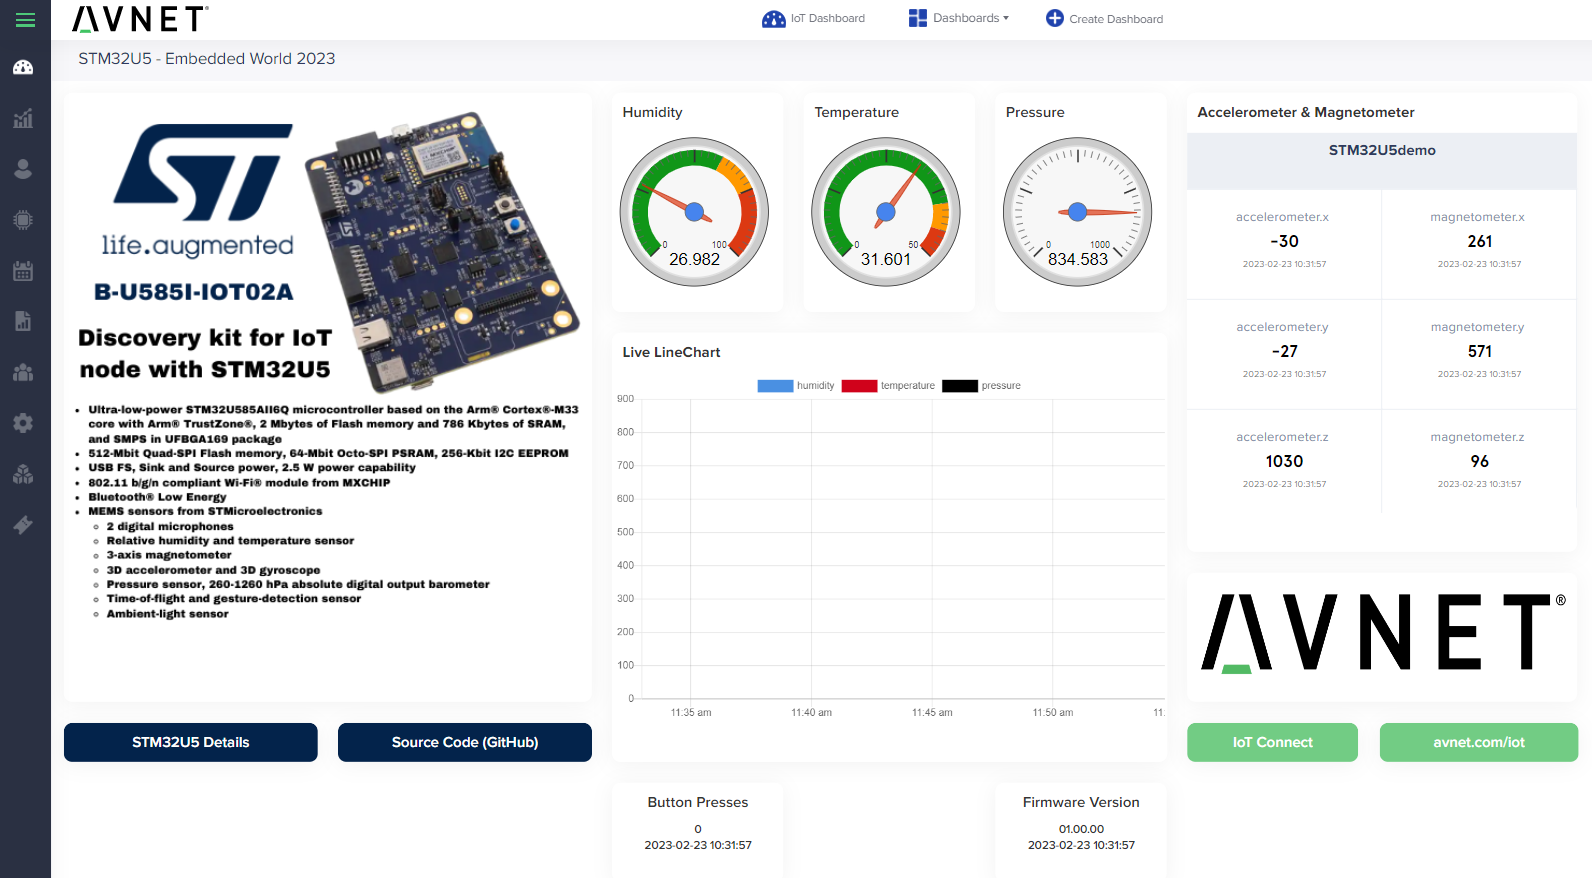This screenshot has height=878, width=1592.
Task: Expand the Dashboards dropdown menu
Action: tap(971, 18)
